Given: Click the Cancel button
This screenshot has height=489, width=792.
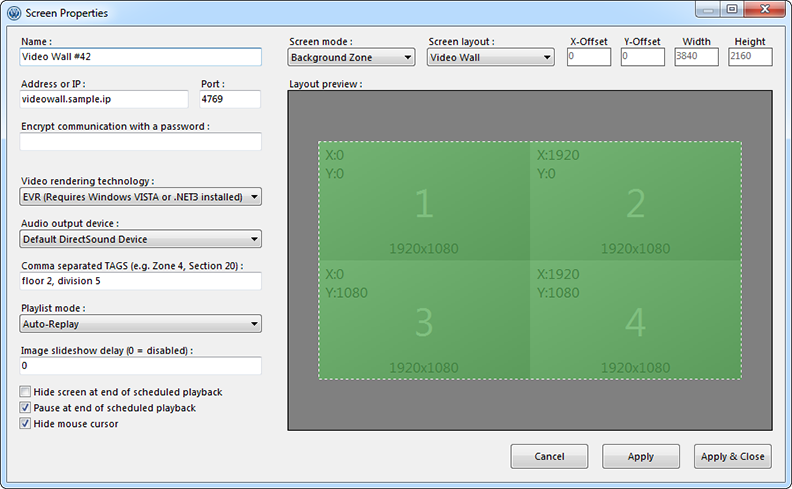Looking at the screenshot, I should coord(549,456).
